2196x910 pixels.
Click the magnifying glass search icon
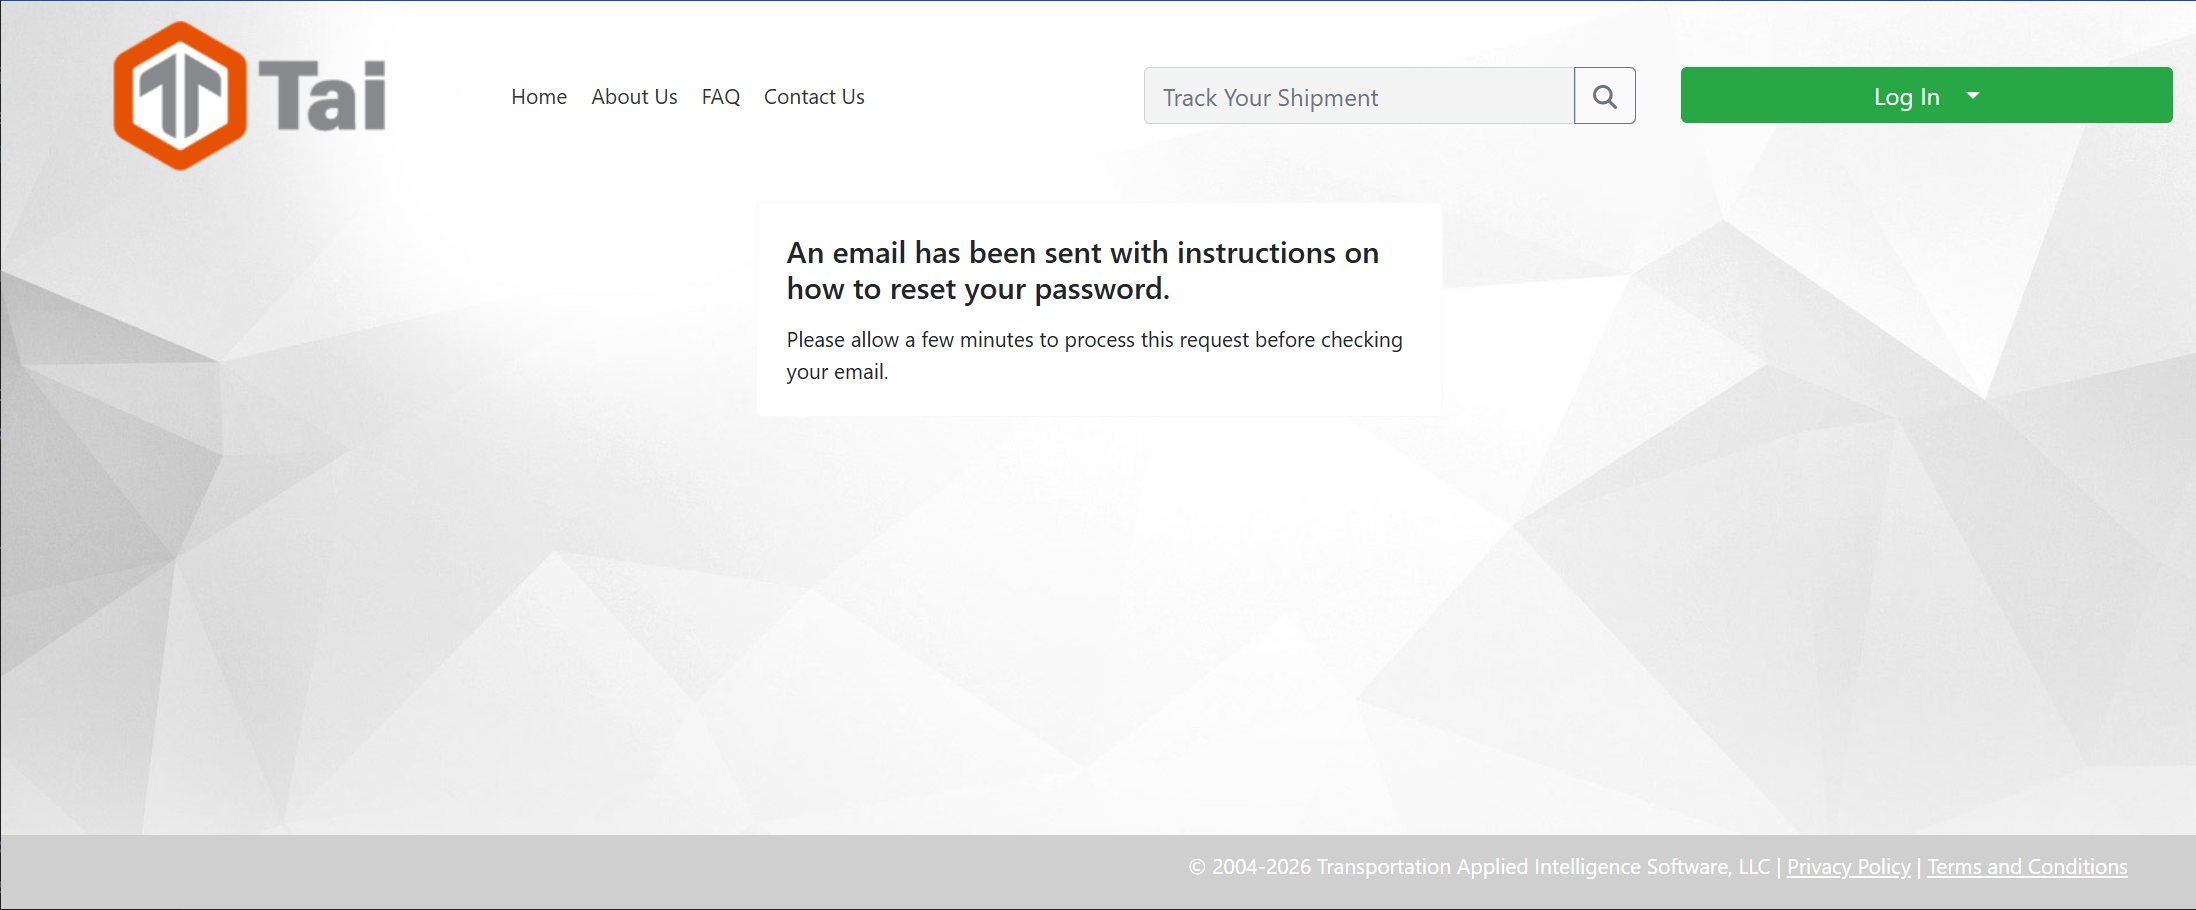click(1604, 96)
